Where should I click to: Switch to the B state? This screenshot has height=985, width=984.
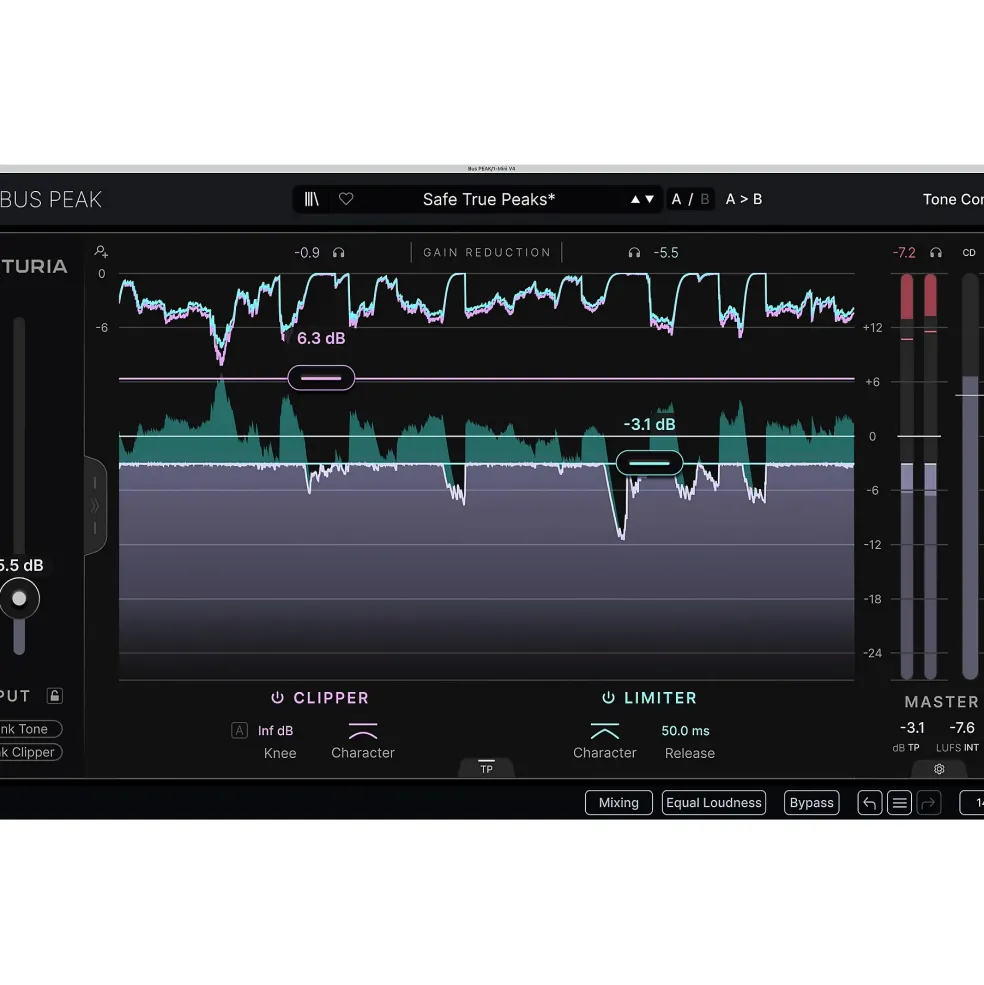tap(705, 199)
